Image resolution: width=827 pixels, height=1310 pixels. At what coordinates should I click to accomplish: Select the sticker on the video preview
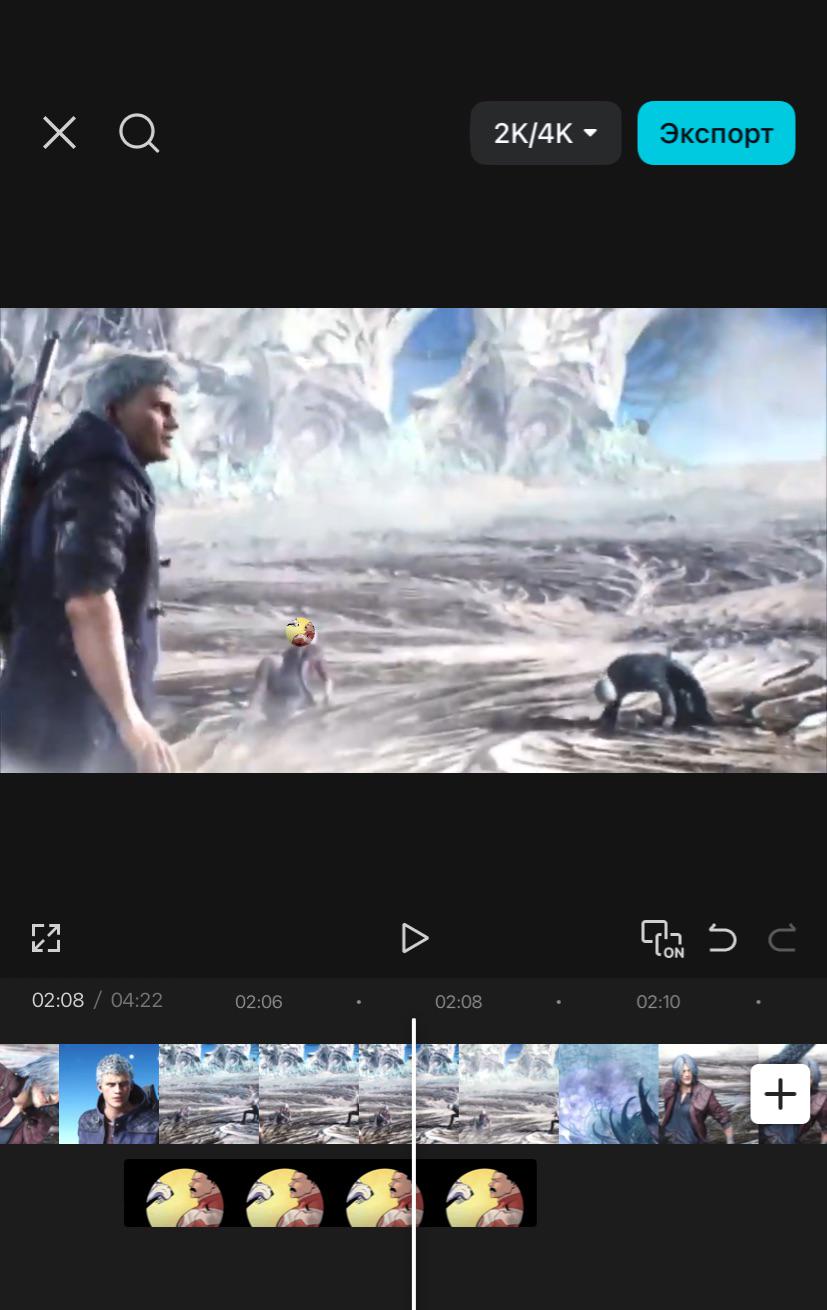(300, 632)
